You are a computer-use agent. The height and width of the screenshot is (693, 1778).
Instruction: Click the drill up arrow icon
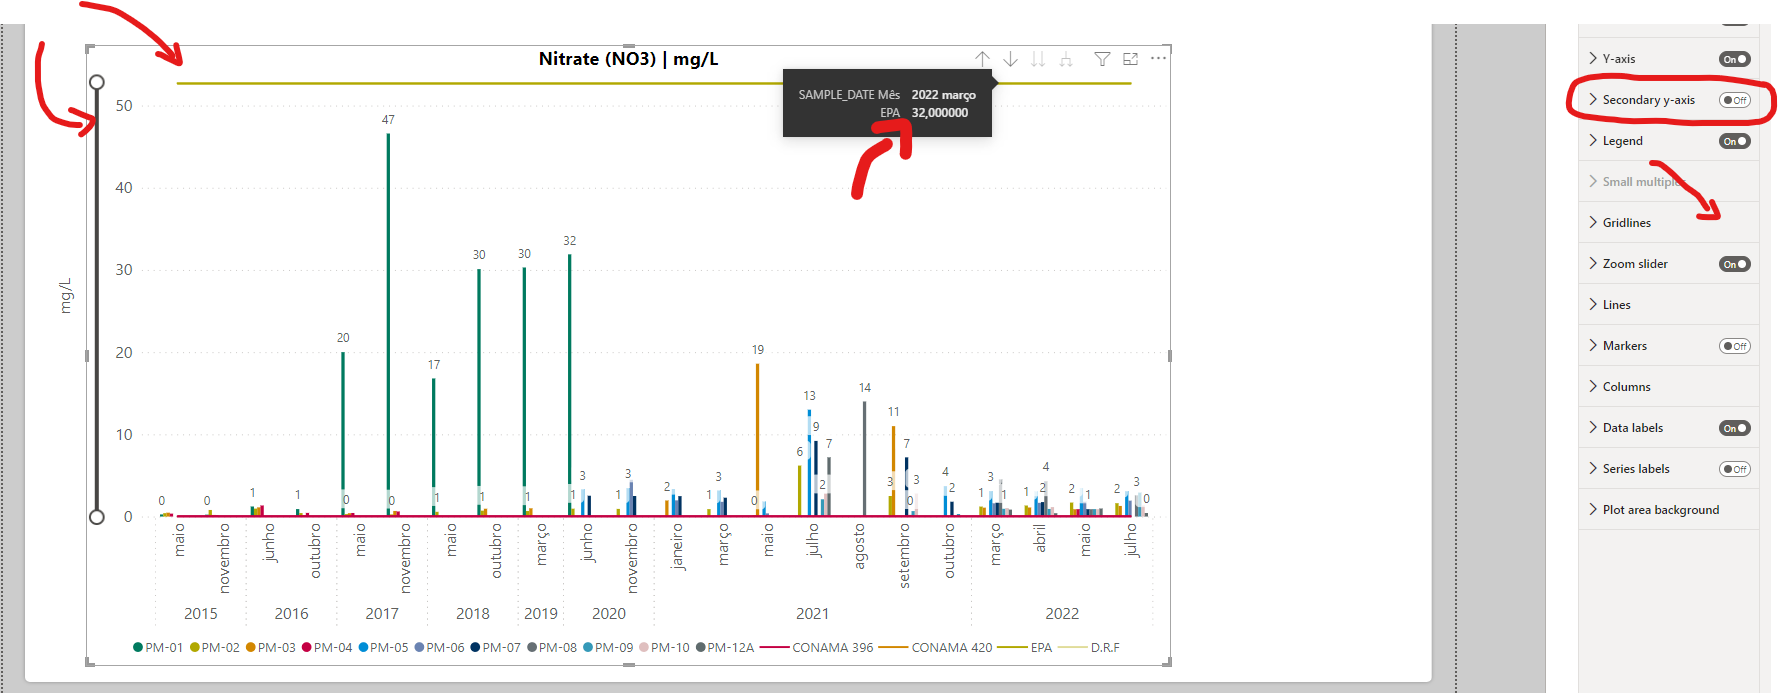pyautogui.click(x=983, y=59)
